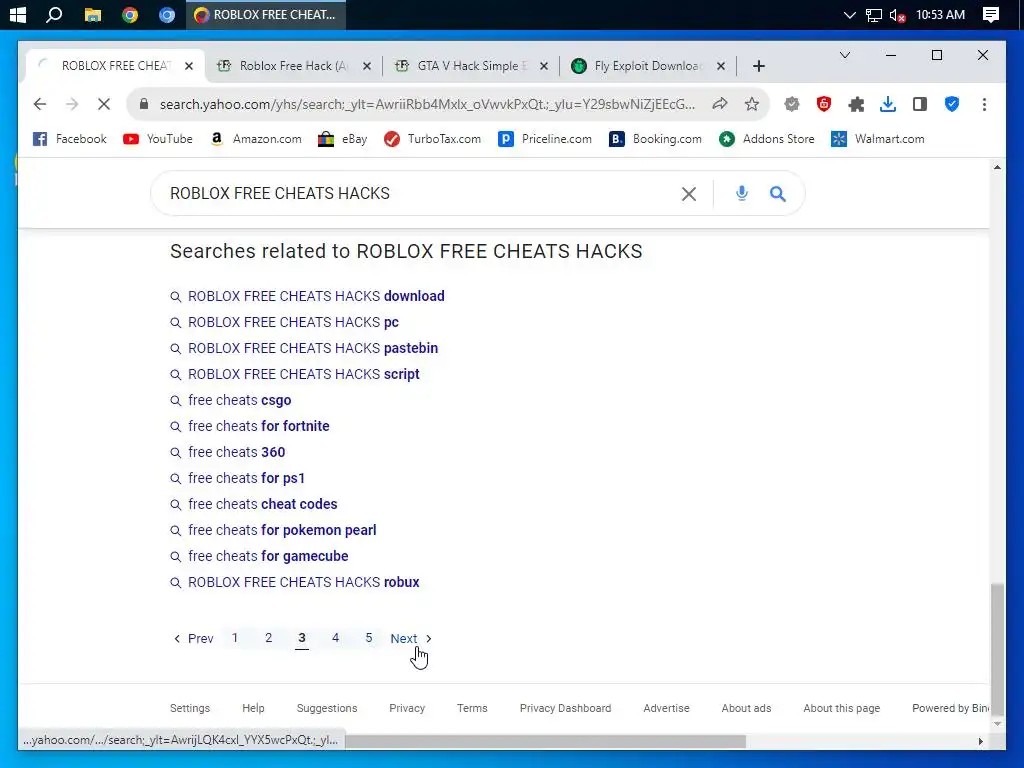Open footer Settings link
Image resolution: width=1024 pixels, height=768 pixels.
(190, 708)
